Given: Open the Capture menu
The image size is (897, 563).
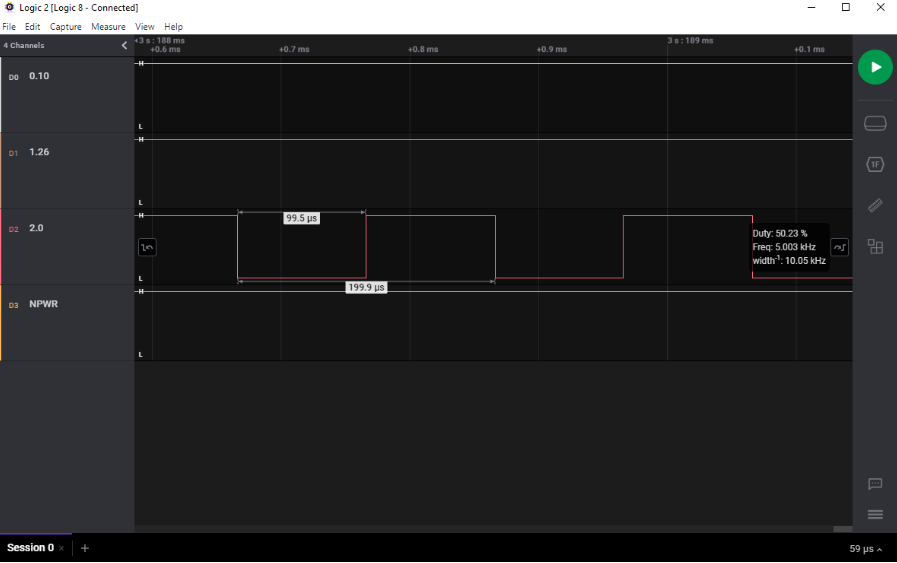Looking at the screenshot, I should click(66, 27).
